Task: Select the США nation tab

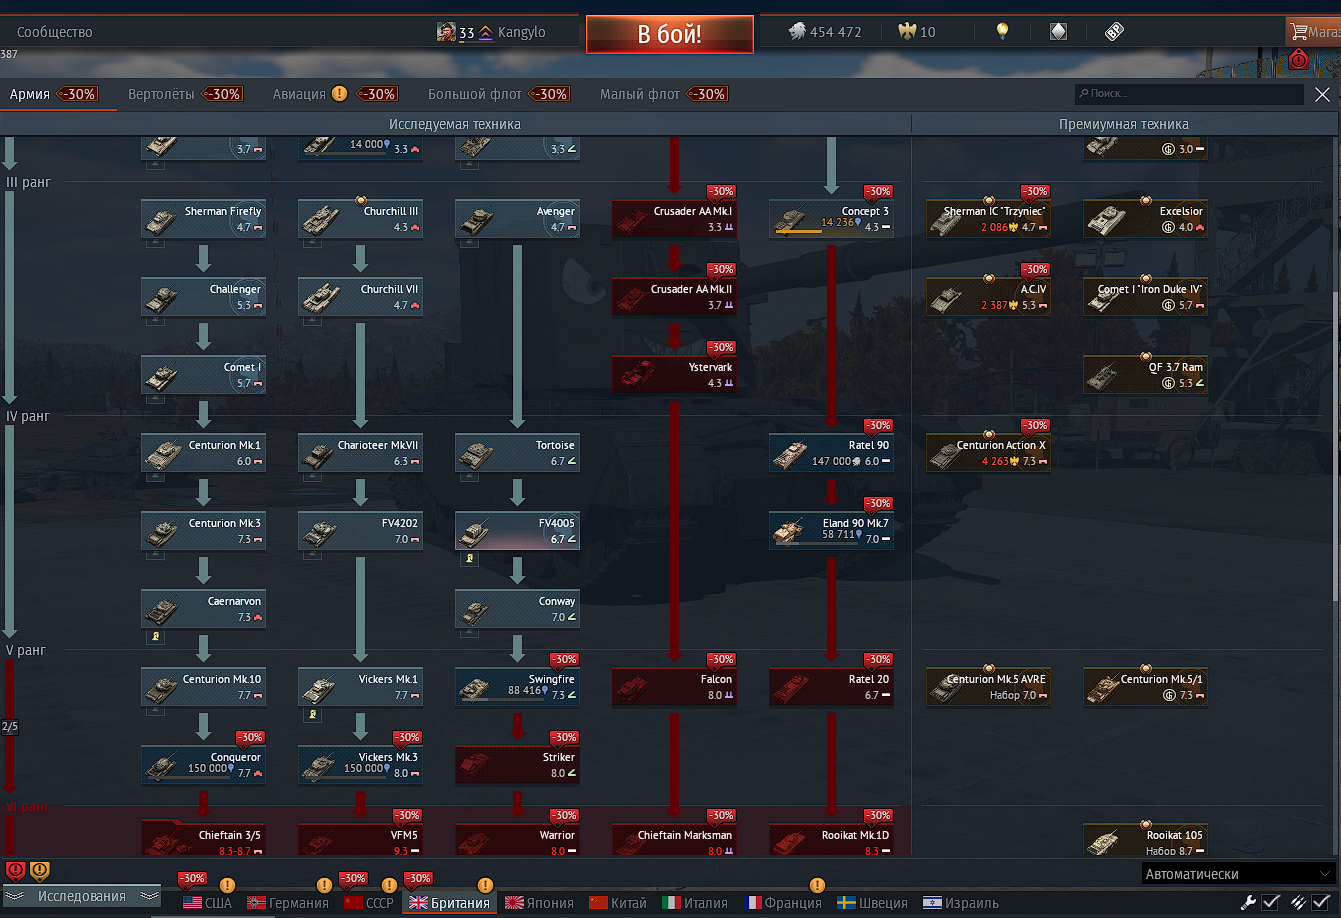Action: click(x=207, y=903)
